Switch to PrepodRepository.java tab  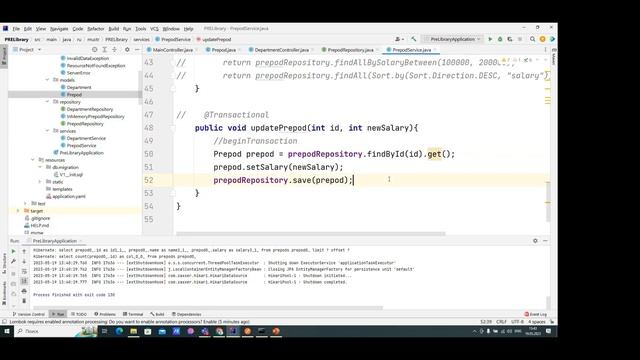350,50
